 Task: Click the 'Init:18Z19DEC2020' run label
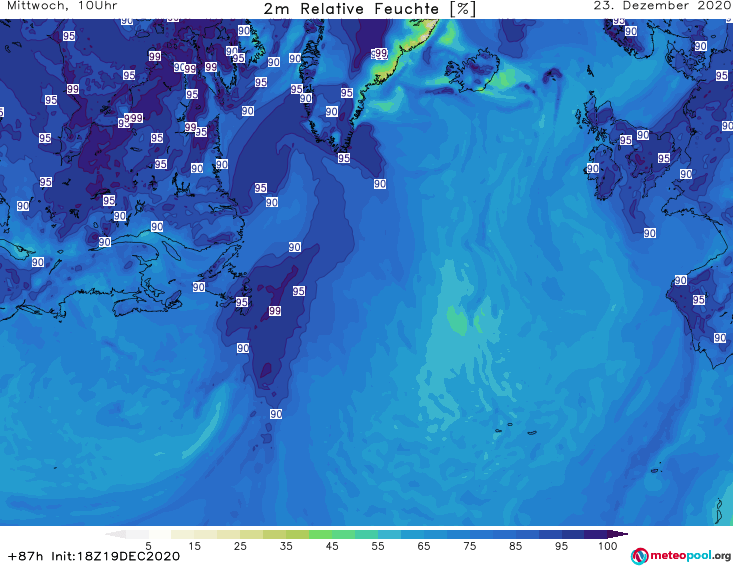pos(115,556)
